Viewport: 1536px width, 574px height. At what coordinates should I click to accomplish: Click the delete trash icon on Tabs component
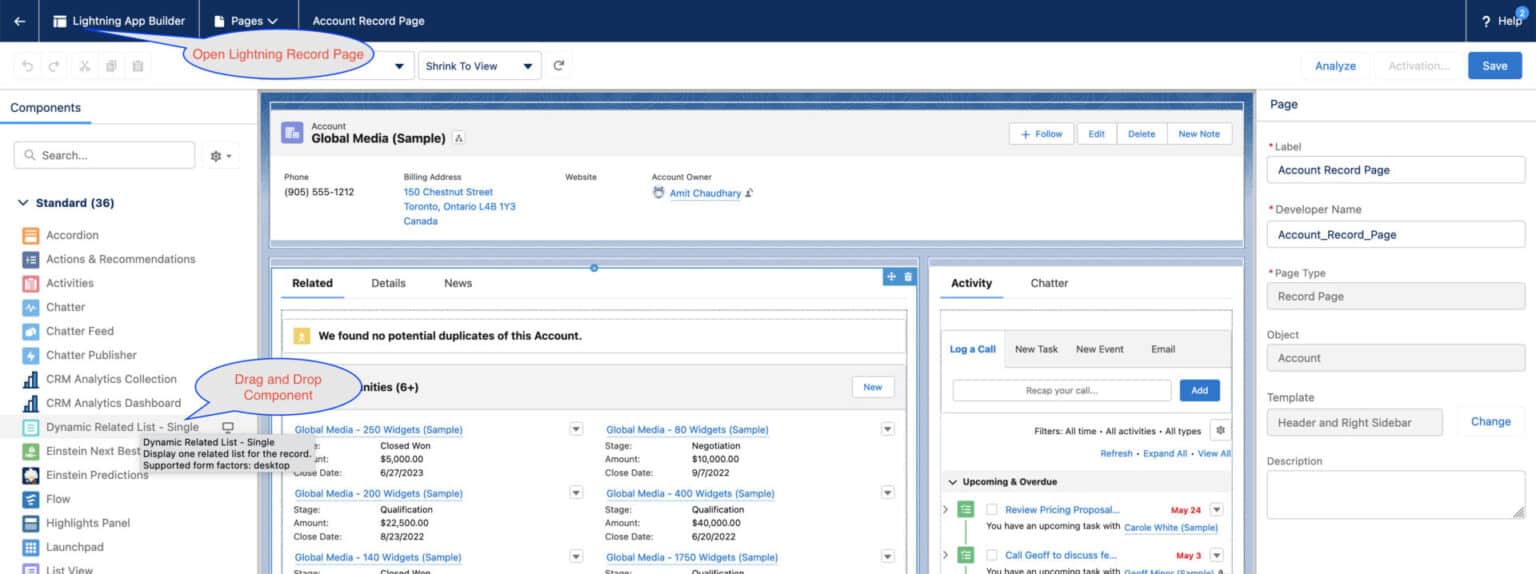coord(908,277)
